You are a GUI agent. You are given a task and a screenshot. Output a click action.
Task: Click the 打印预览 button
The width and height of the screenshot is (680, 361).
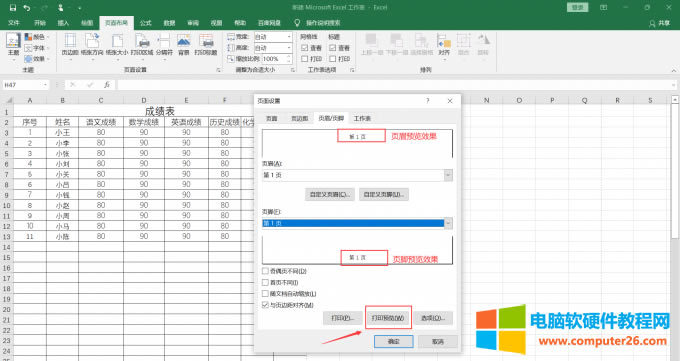click(388, 318)
